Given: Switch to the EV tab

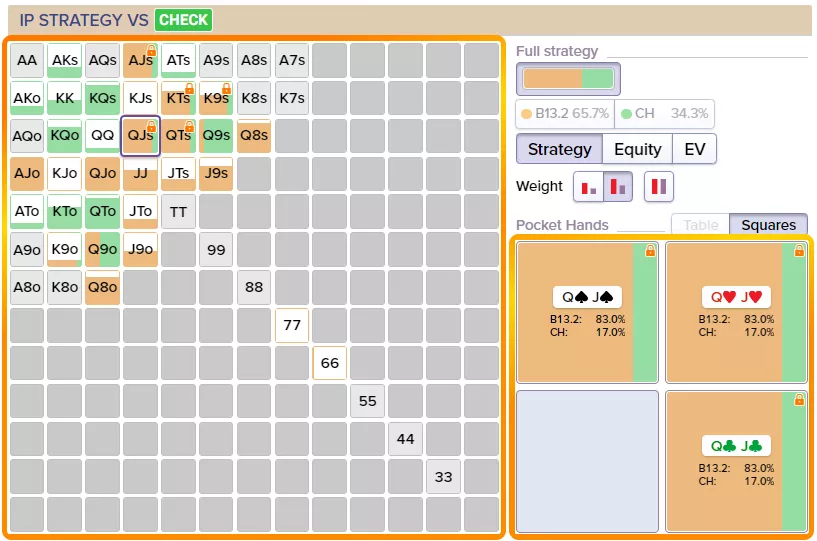Looking at the screenshot, I should tap(694, 149).
